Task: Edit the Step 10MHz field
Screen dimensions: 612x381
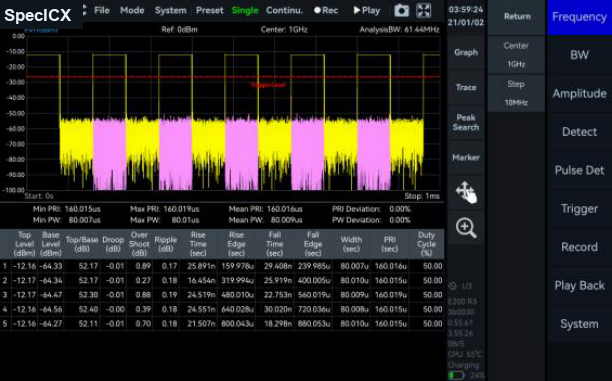Action: (516, 93)
